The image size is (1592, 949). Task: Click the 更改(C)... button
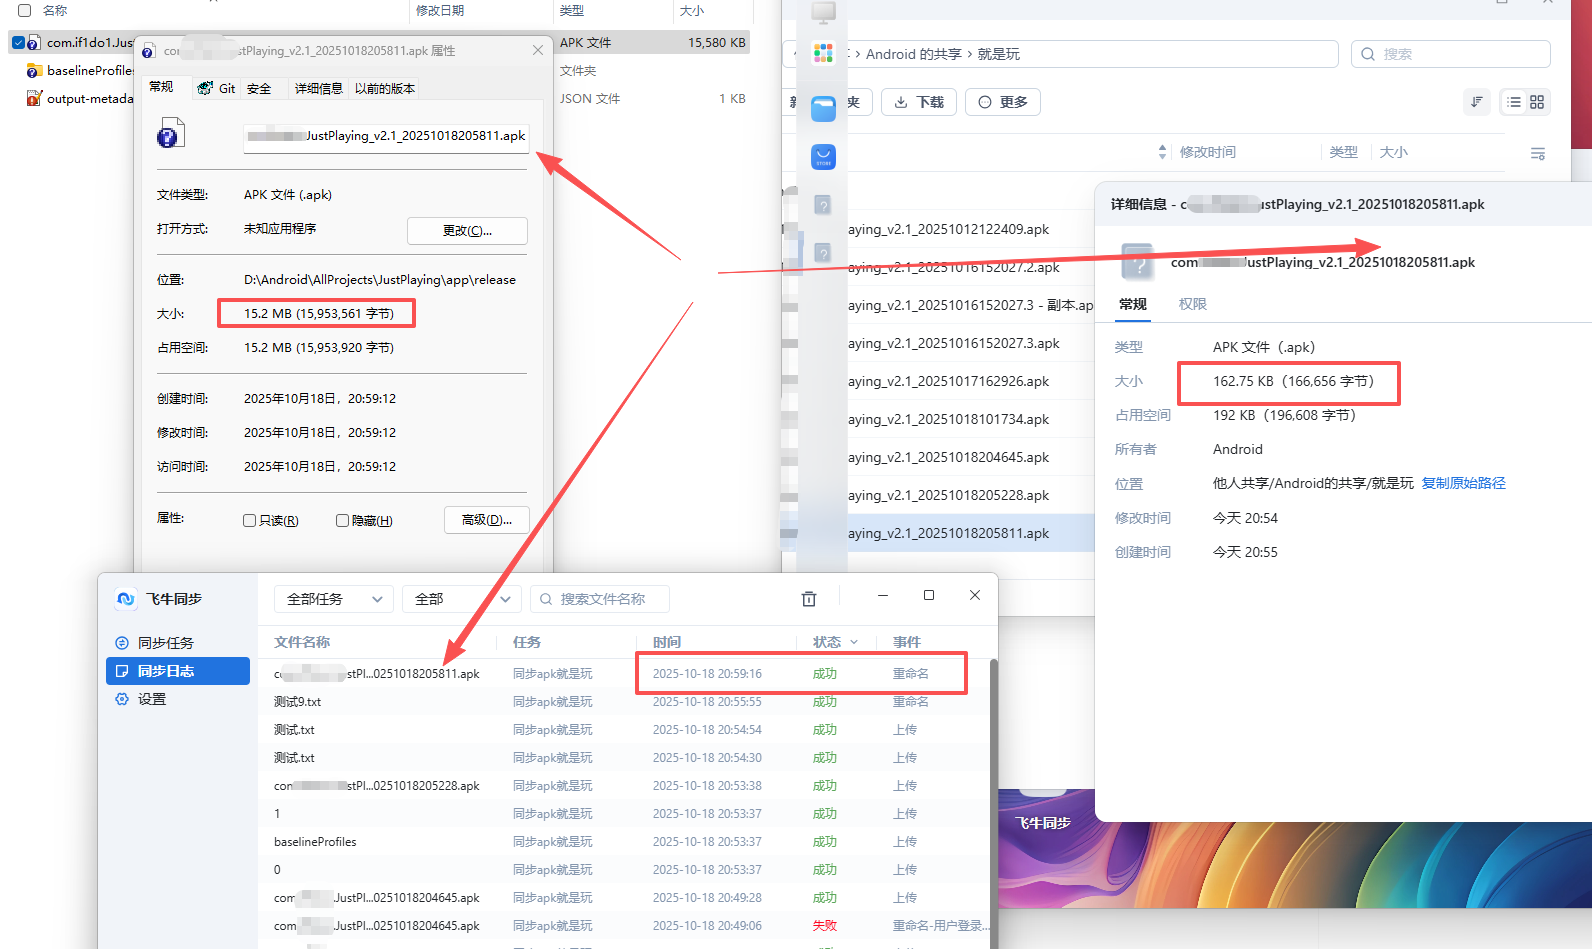click(467, 230)
